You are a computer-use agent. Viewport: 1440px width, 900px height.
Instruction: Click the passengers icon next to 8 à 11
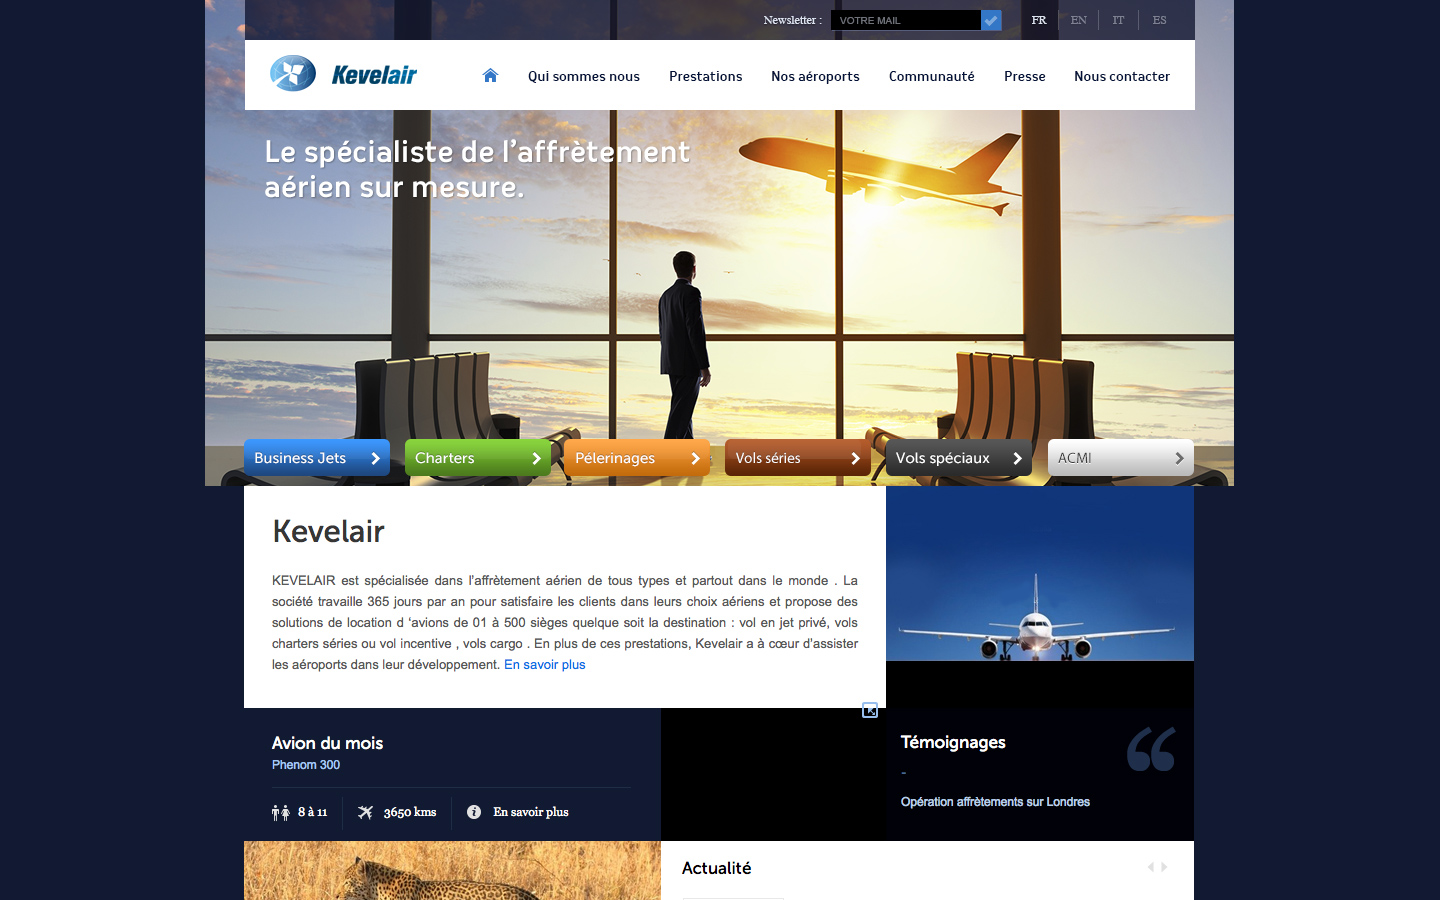pos(281,812)
